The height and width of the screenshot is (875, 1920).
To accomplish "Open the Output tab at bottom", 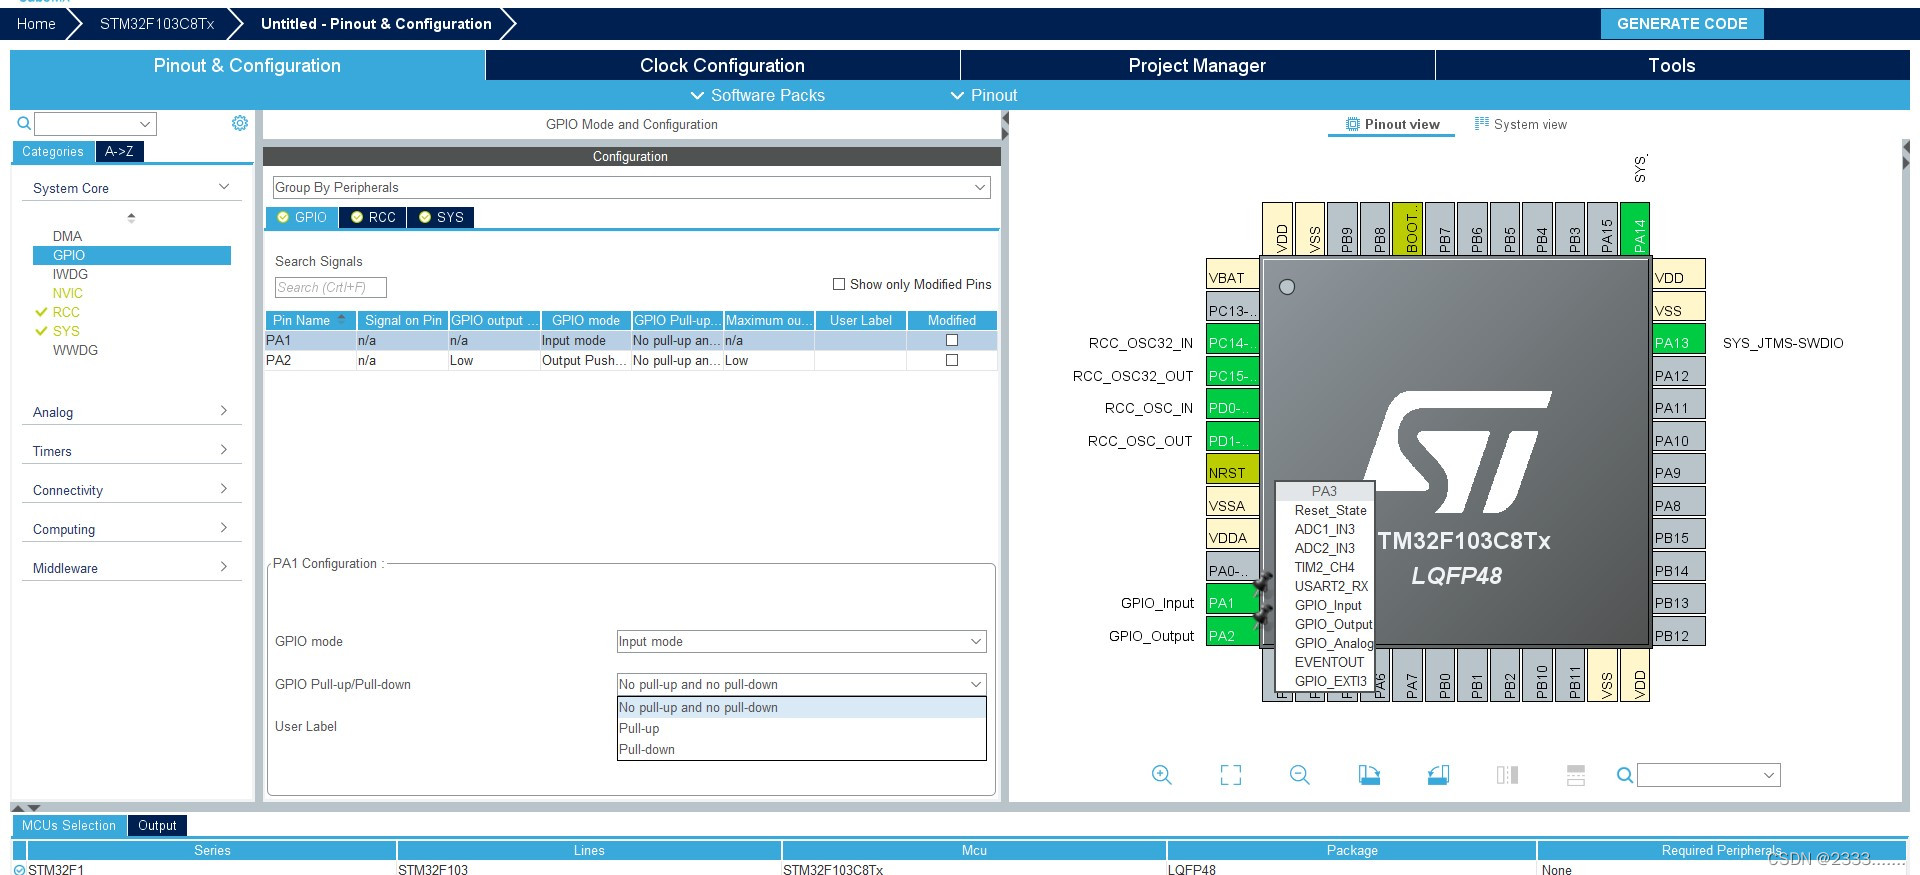I will click(157, 825).
